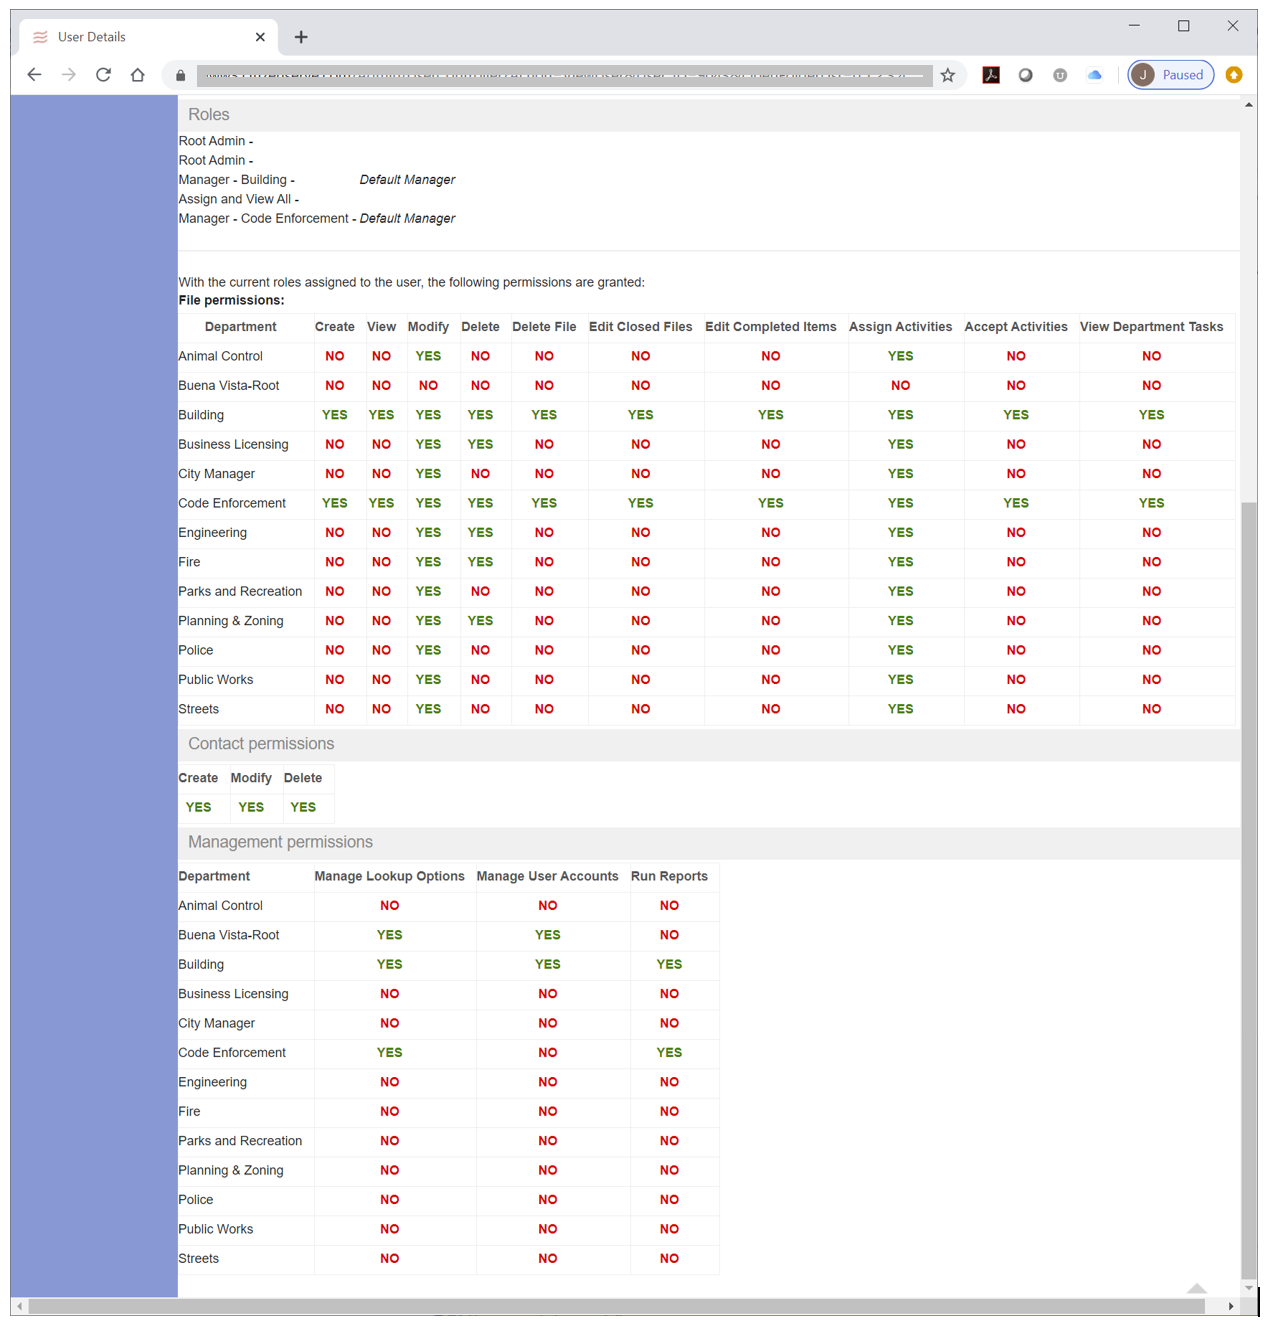
Task: Reload the User Details page
Action: [x=103, y=75]
